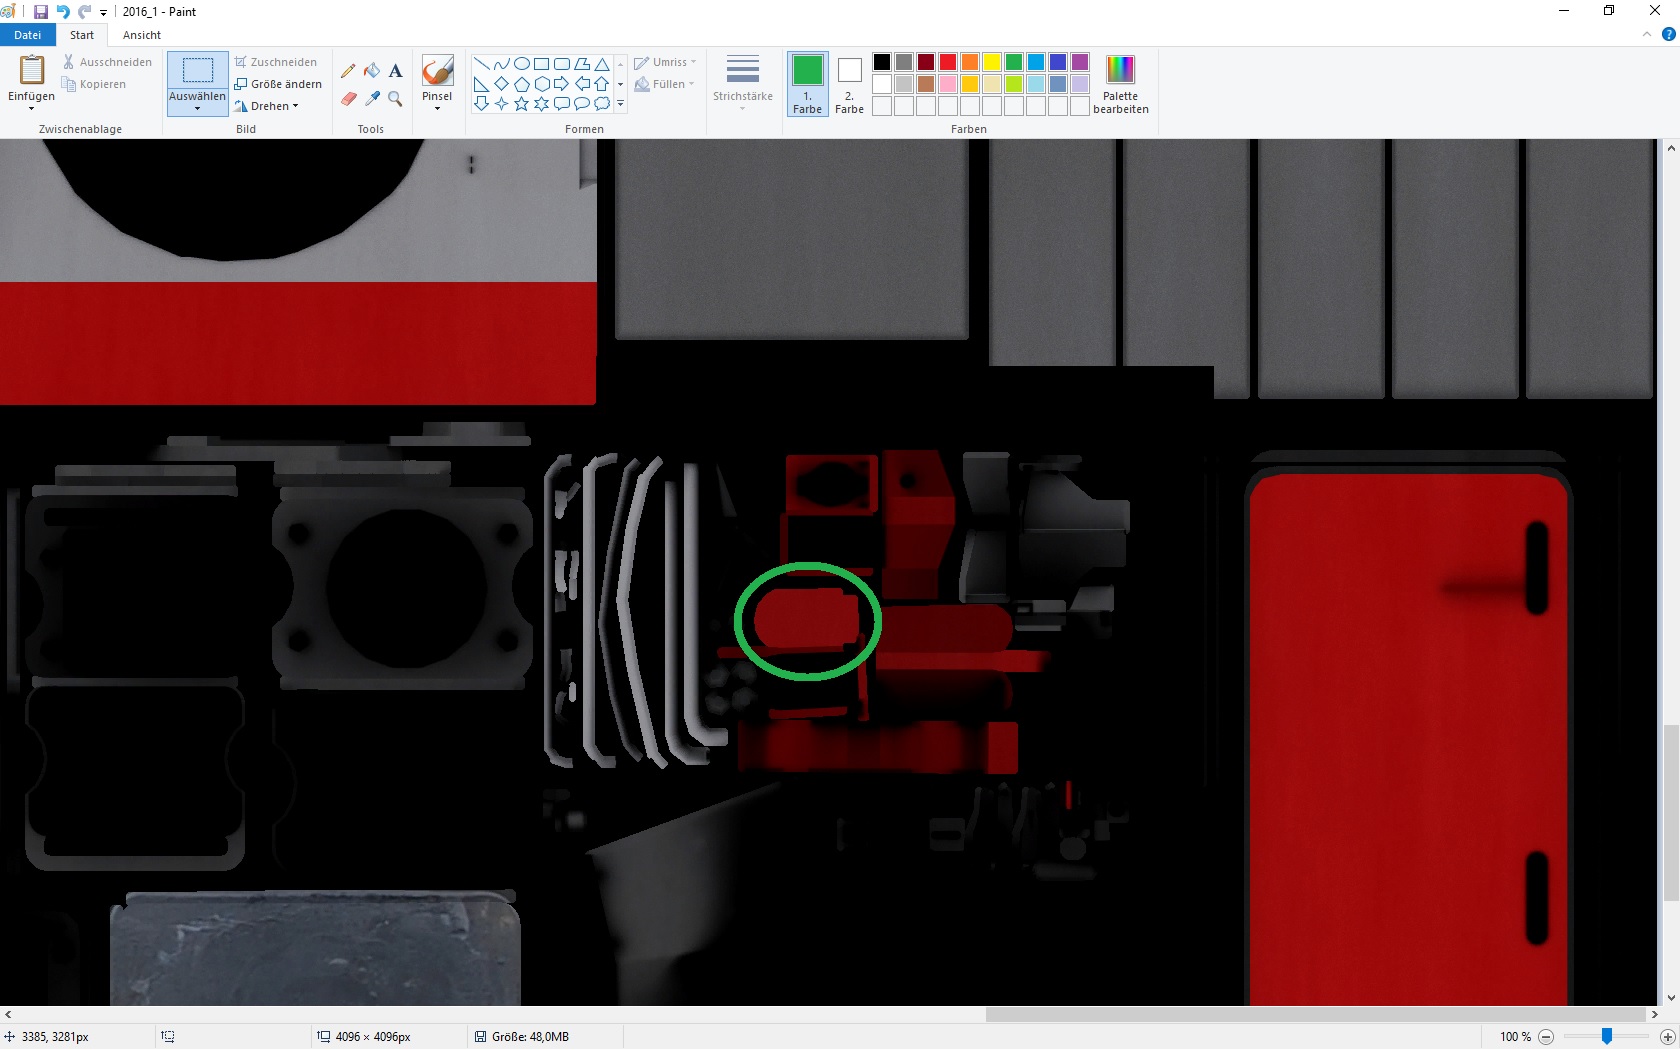
Task: Select the Fill with color bucket tool
Action: (x=372, y=71)
